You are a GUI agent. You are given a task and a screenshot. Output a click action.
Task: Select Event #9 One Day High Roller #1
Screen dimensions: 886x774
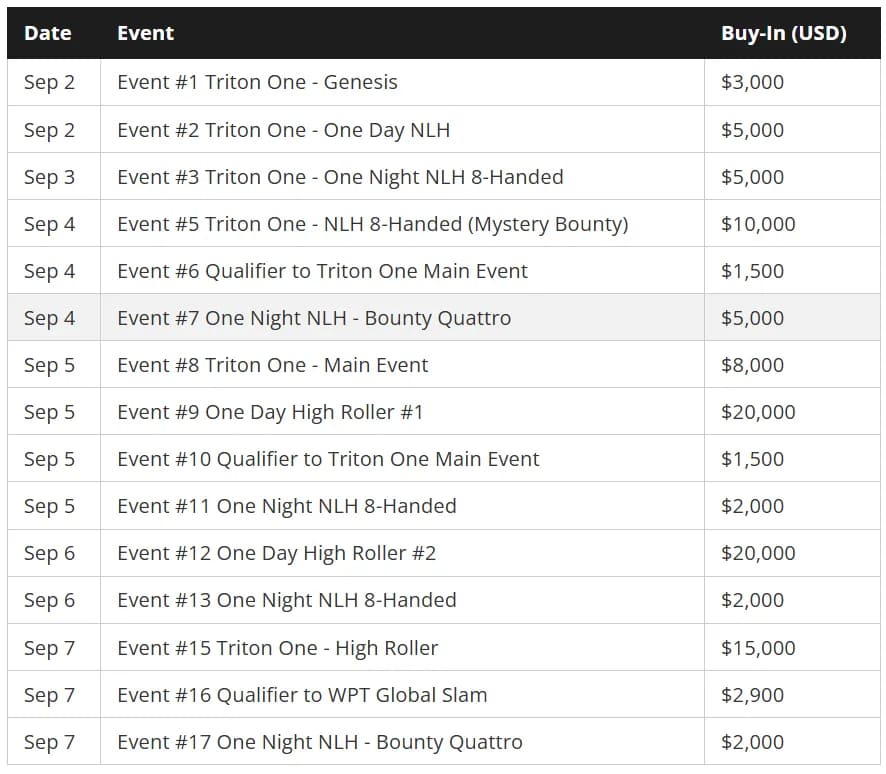coord(270,412)
